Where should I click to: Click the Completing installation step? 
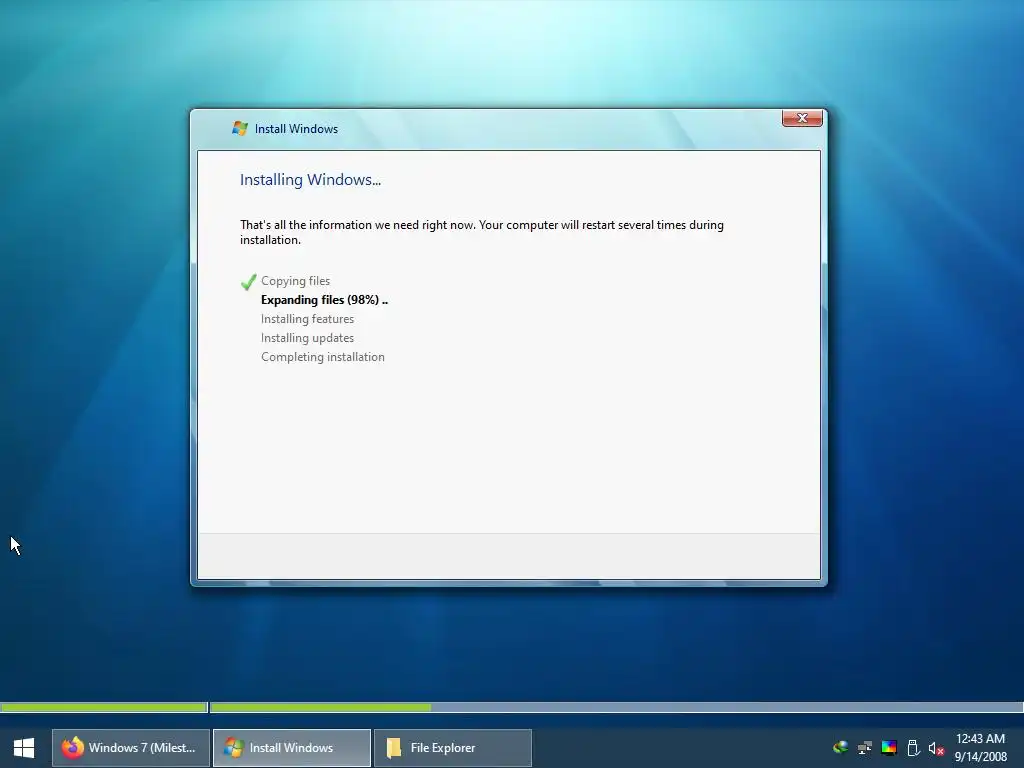point(323,357)
